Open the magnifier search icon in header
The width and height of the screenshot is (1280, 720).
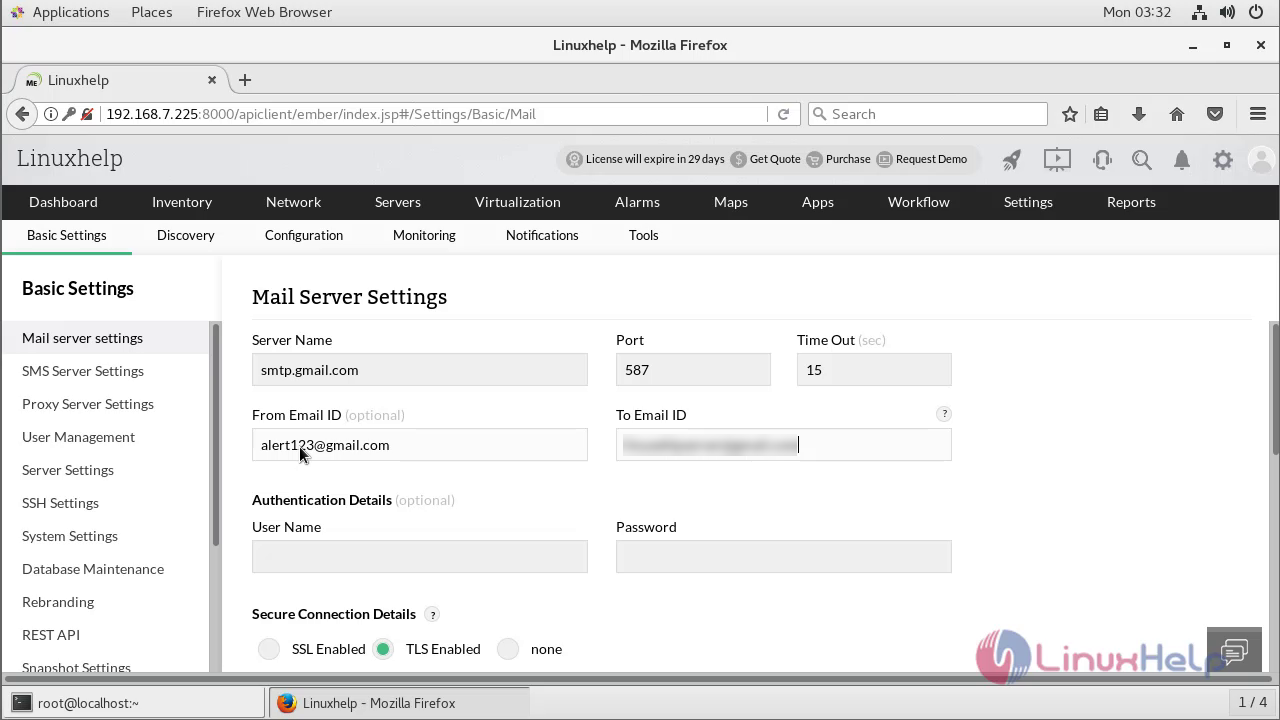pyautogui.click(x=1142, y=159)
